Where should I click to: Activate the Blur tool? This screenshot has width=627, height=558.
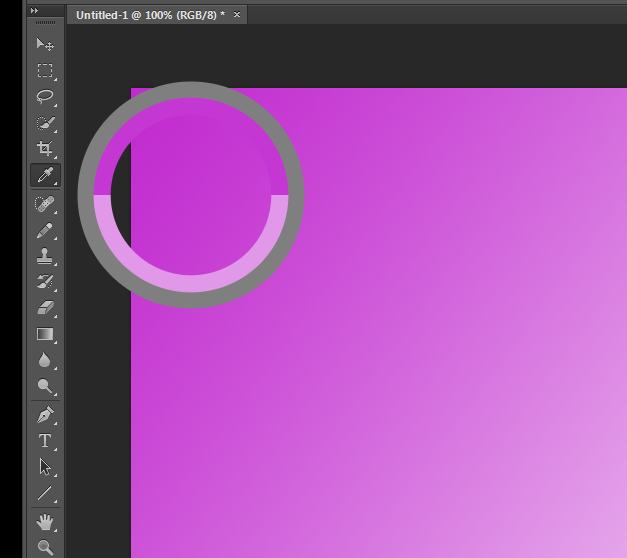(x=45, y=360)
